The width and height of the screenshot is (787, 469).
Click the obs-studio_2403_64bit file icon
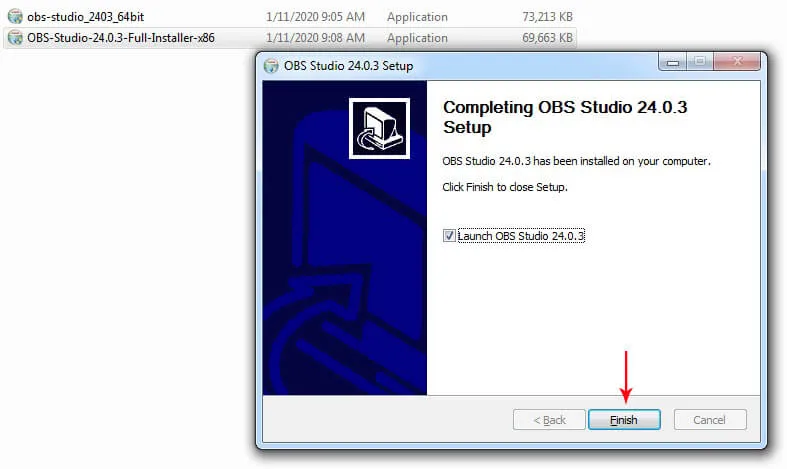coord(15,17)
